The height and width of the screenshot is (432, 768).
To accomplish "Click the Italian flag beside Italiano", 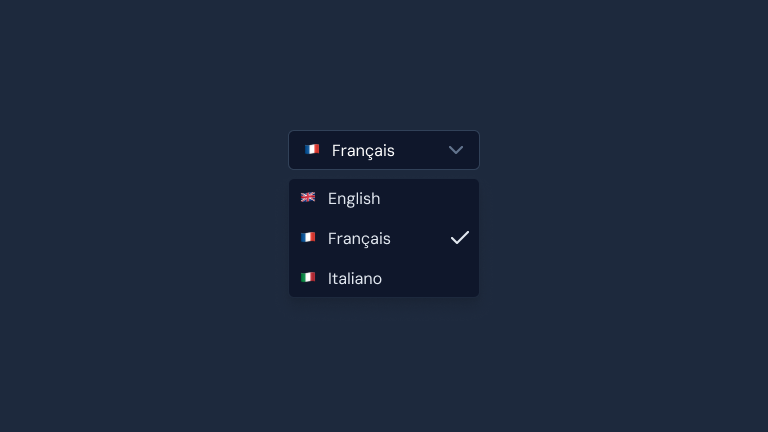I will [308, 278].
